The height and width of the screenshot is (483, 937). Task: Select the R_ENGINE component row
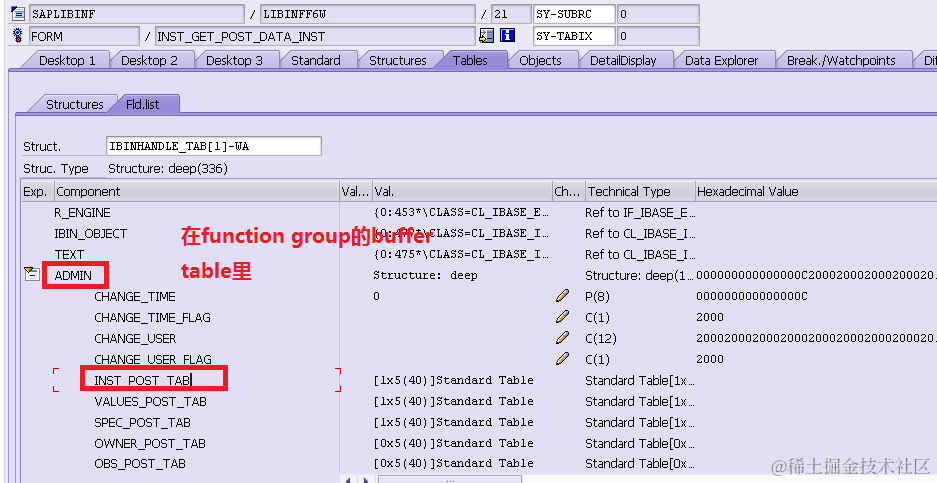[x=82, y=213]
